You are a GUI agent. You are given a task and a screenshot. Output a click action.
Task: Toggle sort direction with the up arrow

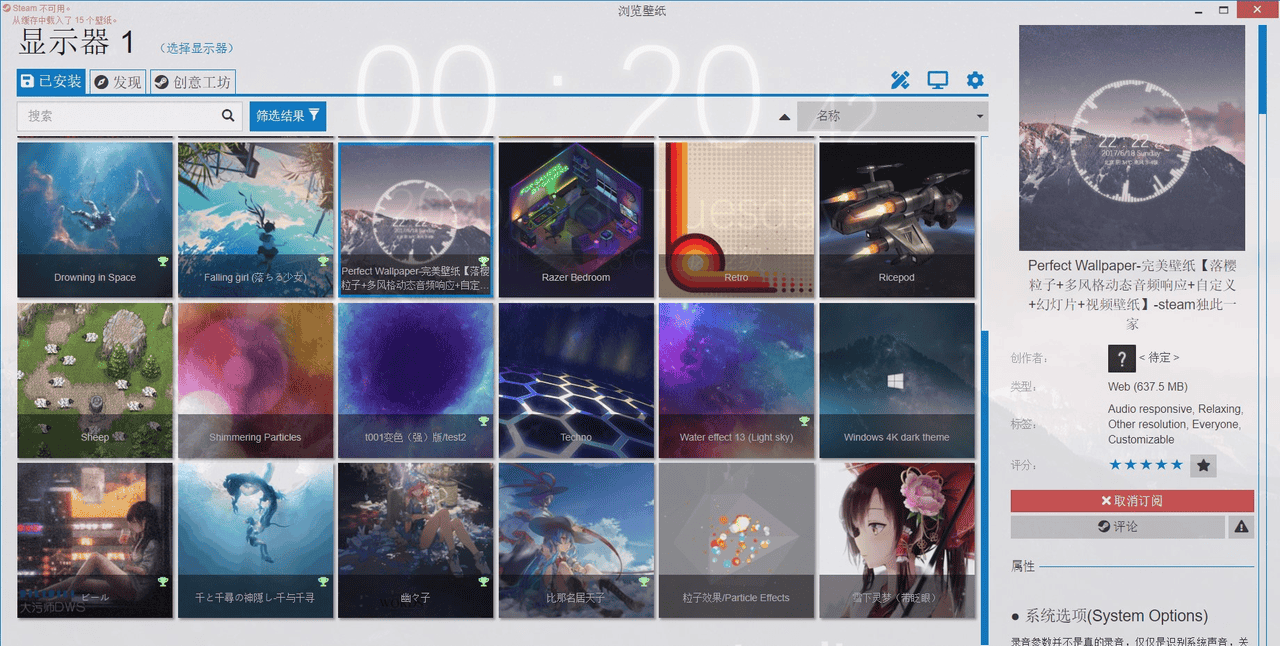[784, 117]
